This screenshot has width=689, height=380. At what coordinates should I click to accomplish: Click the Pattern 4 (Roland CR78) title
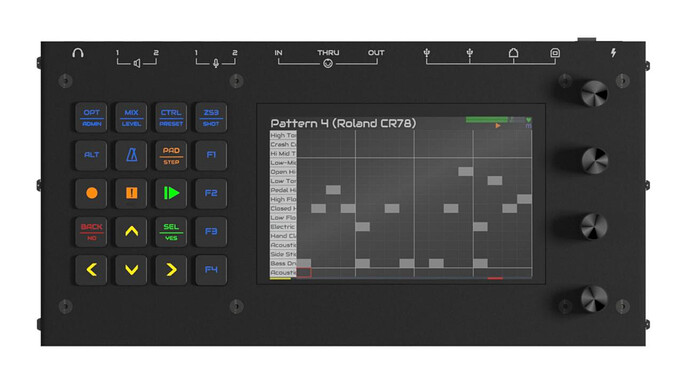pos(343,123)
